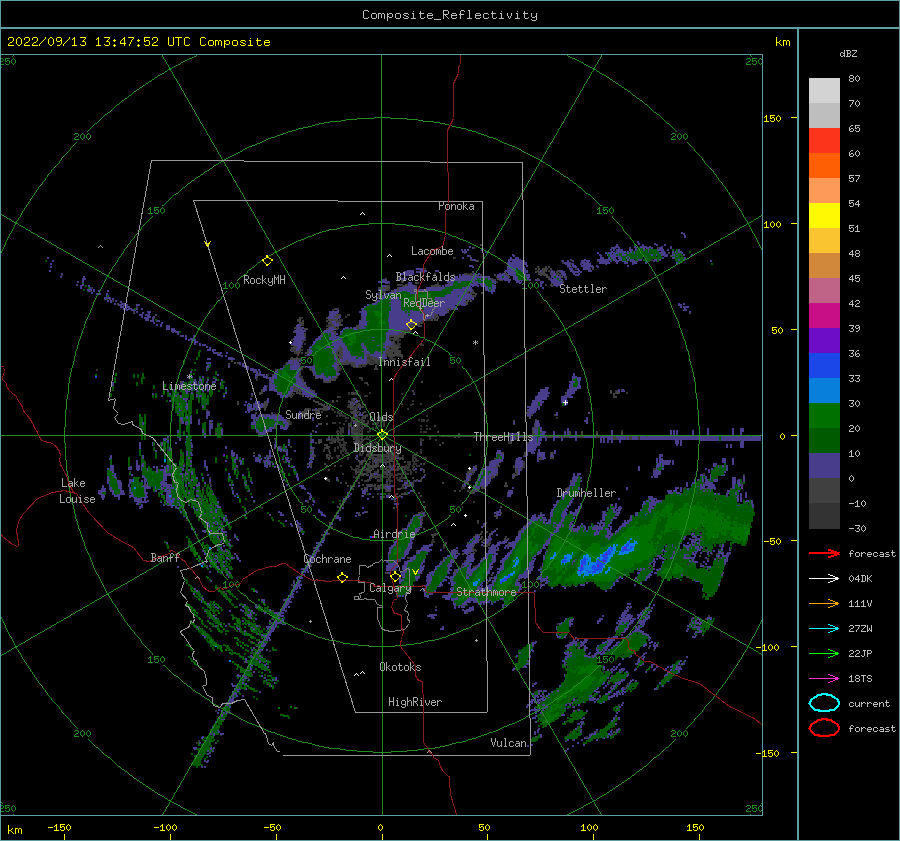Click the -30 dBZ value label in legend
The image size is (900, 841).
857,528
